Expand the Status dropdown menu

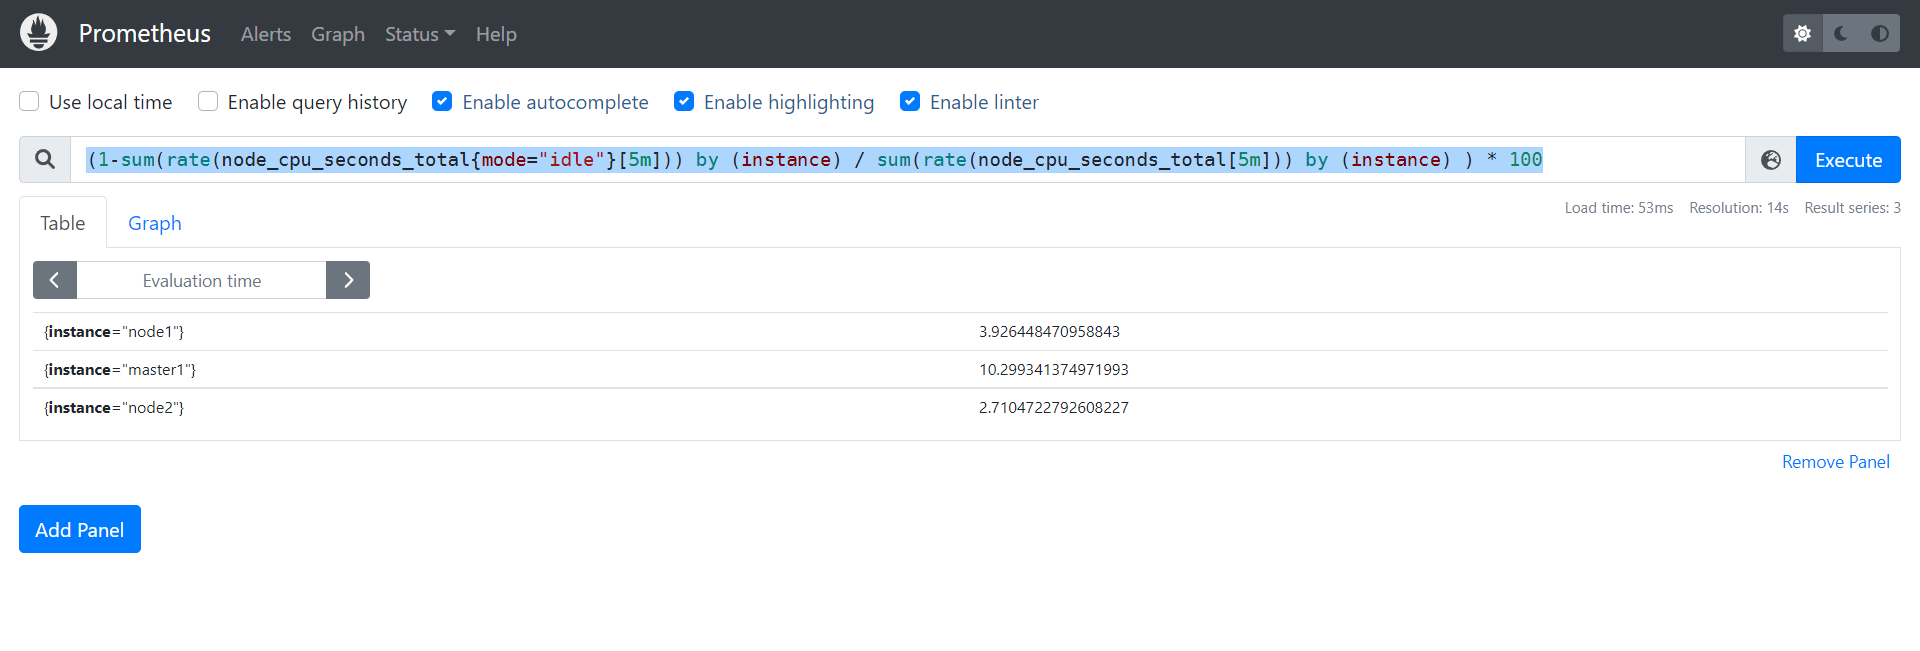[420, 34]
